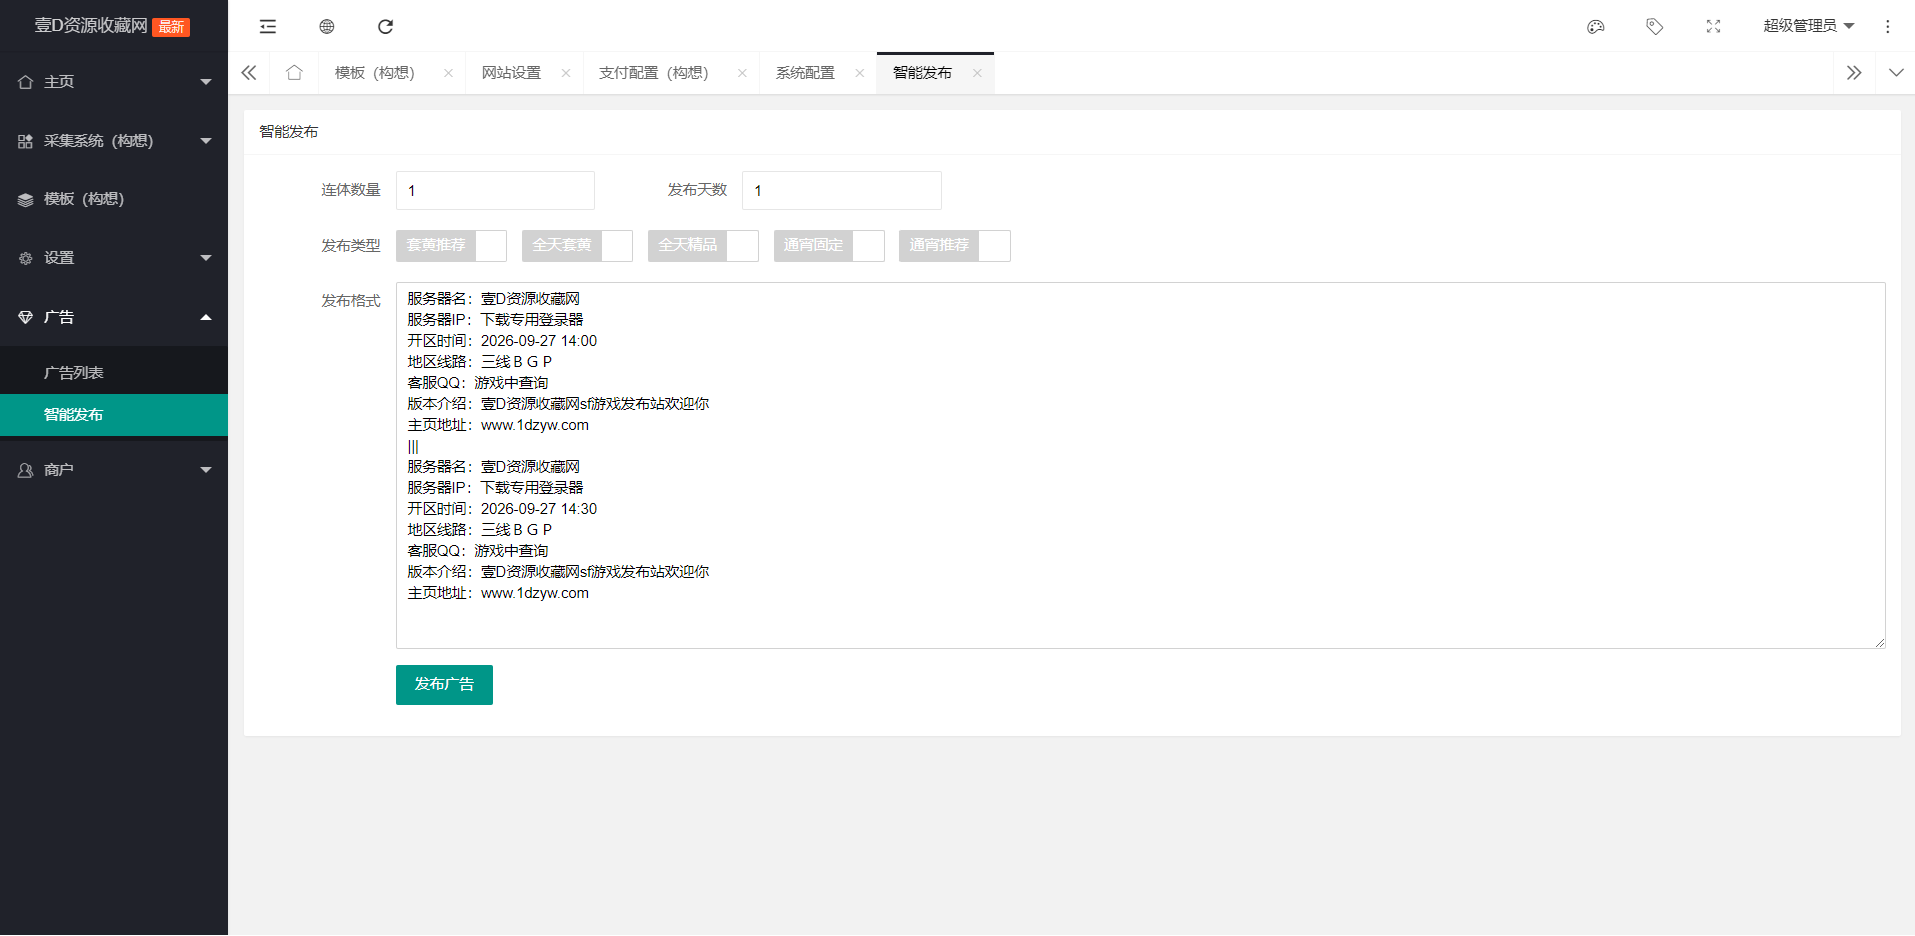Click inside the 发布格式 text area

[1141, 466]
